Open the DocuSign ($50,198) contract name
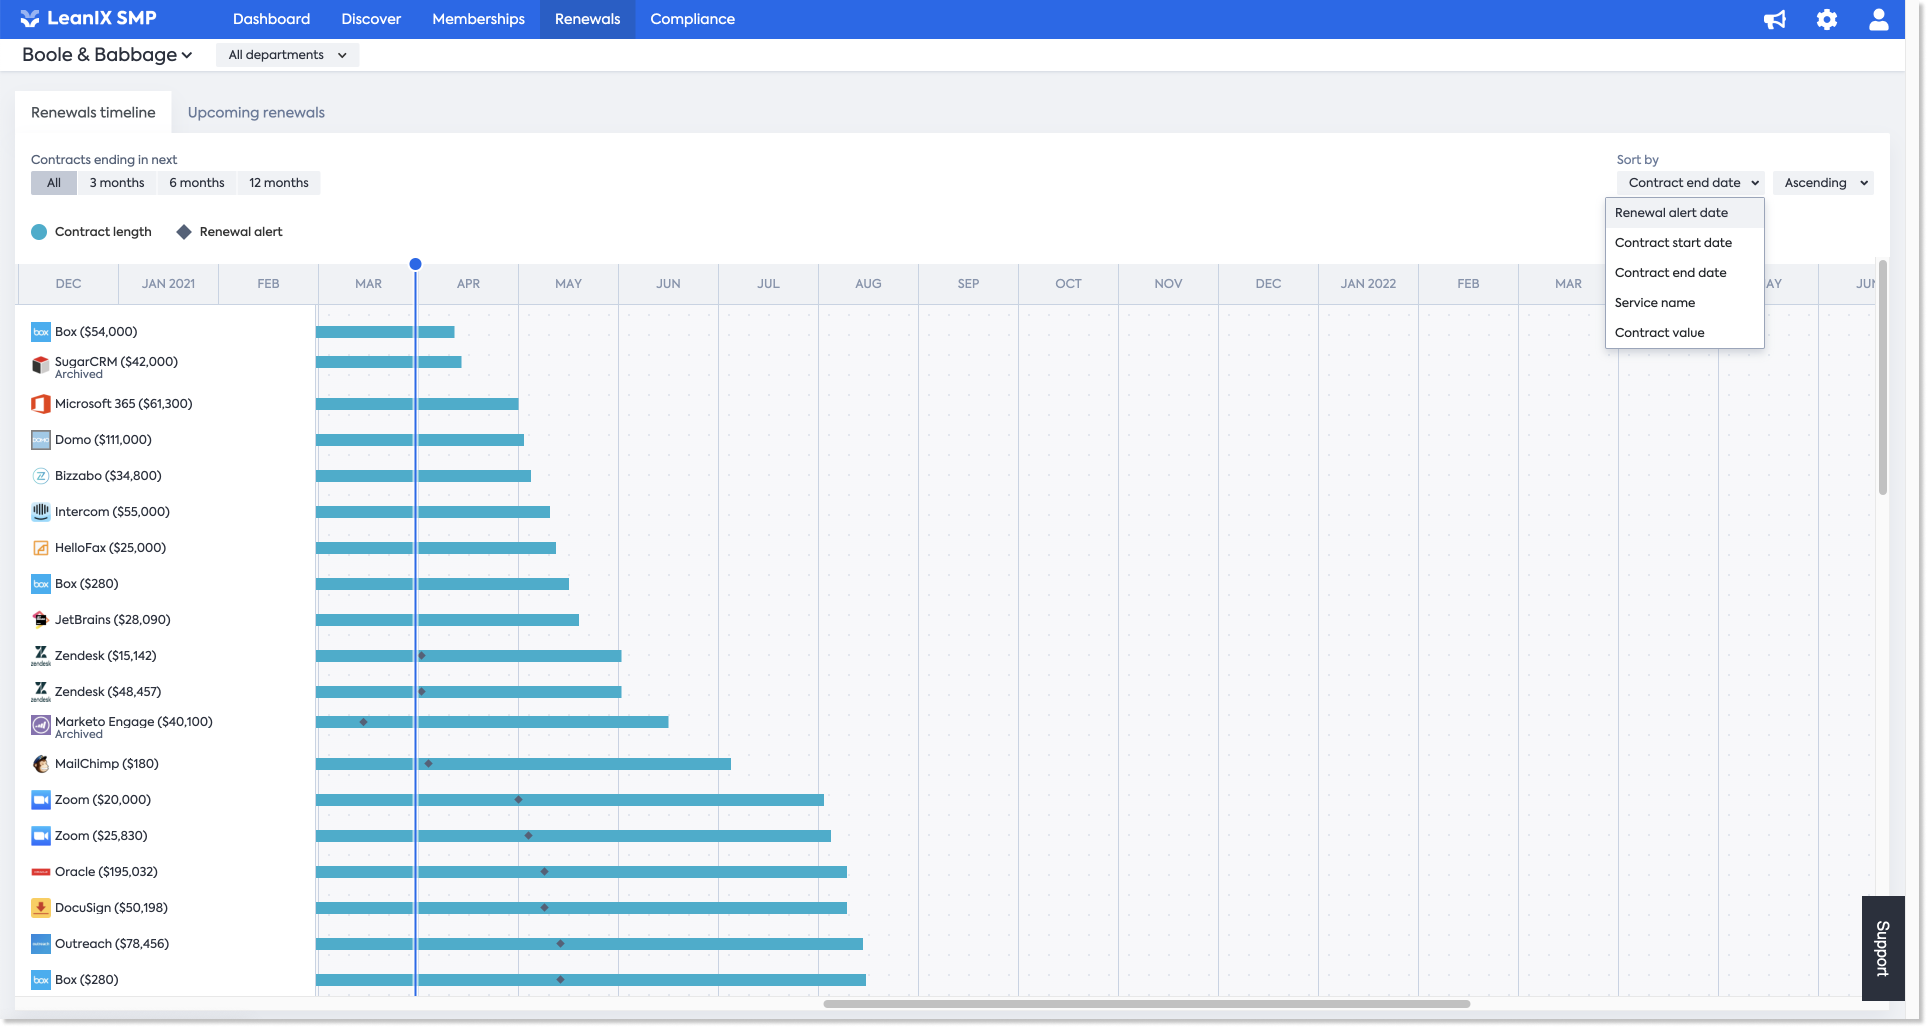 pyautogui.click(x=111, y=908)
